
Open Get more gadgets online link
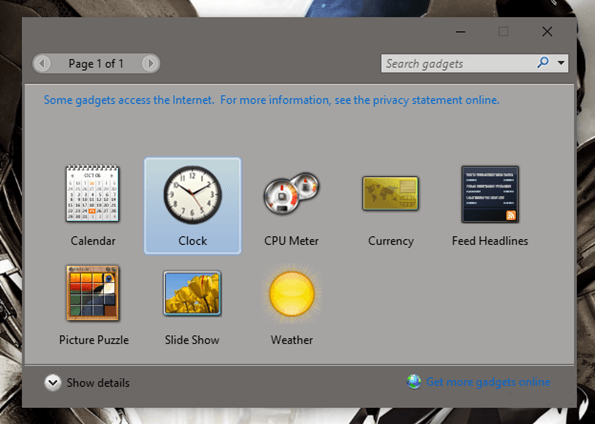[488, 382]
